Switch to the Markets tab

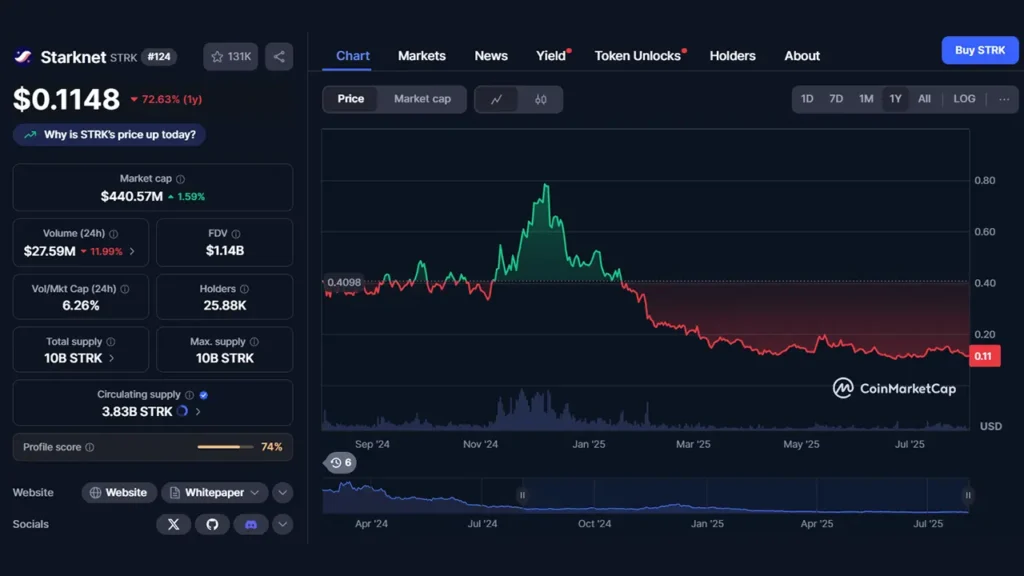(422, 56)
